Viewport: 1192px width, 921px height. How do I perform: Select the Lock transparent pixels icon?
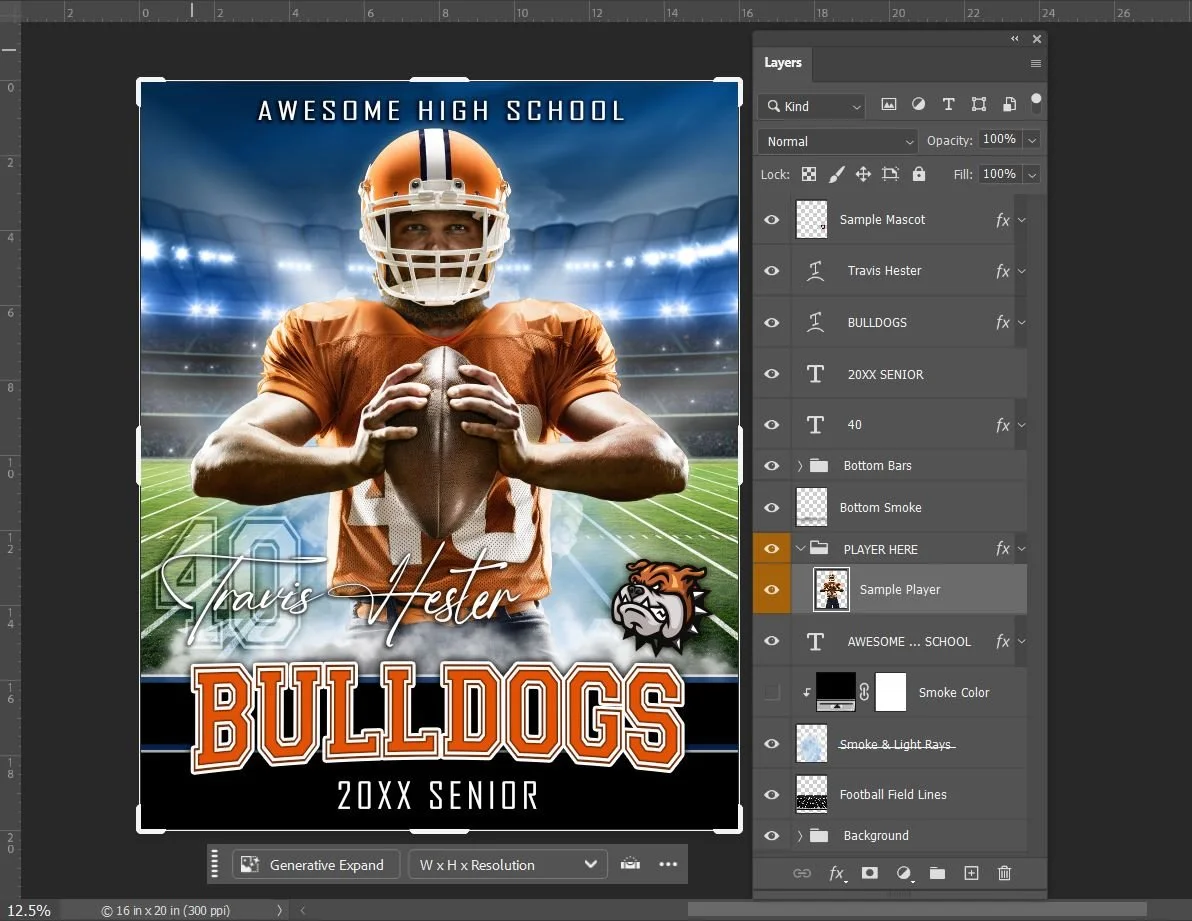(x=809, y=174)
